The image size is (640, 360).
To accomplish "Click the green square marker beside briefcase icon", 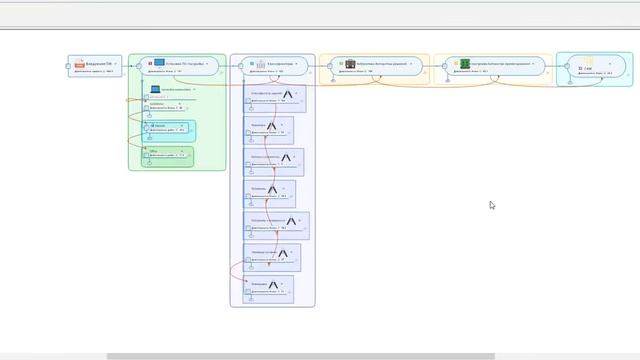I will coord(341,64).
